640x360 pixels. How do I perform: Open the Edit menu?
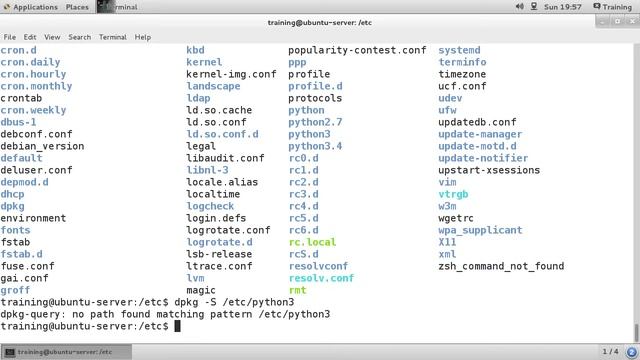point(30,37)
